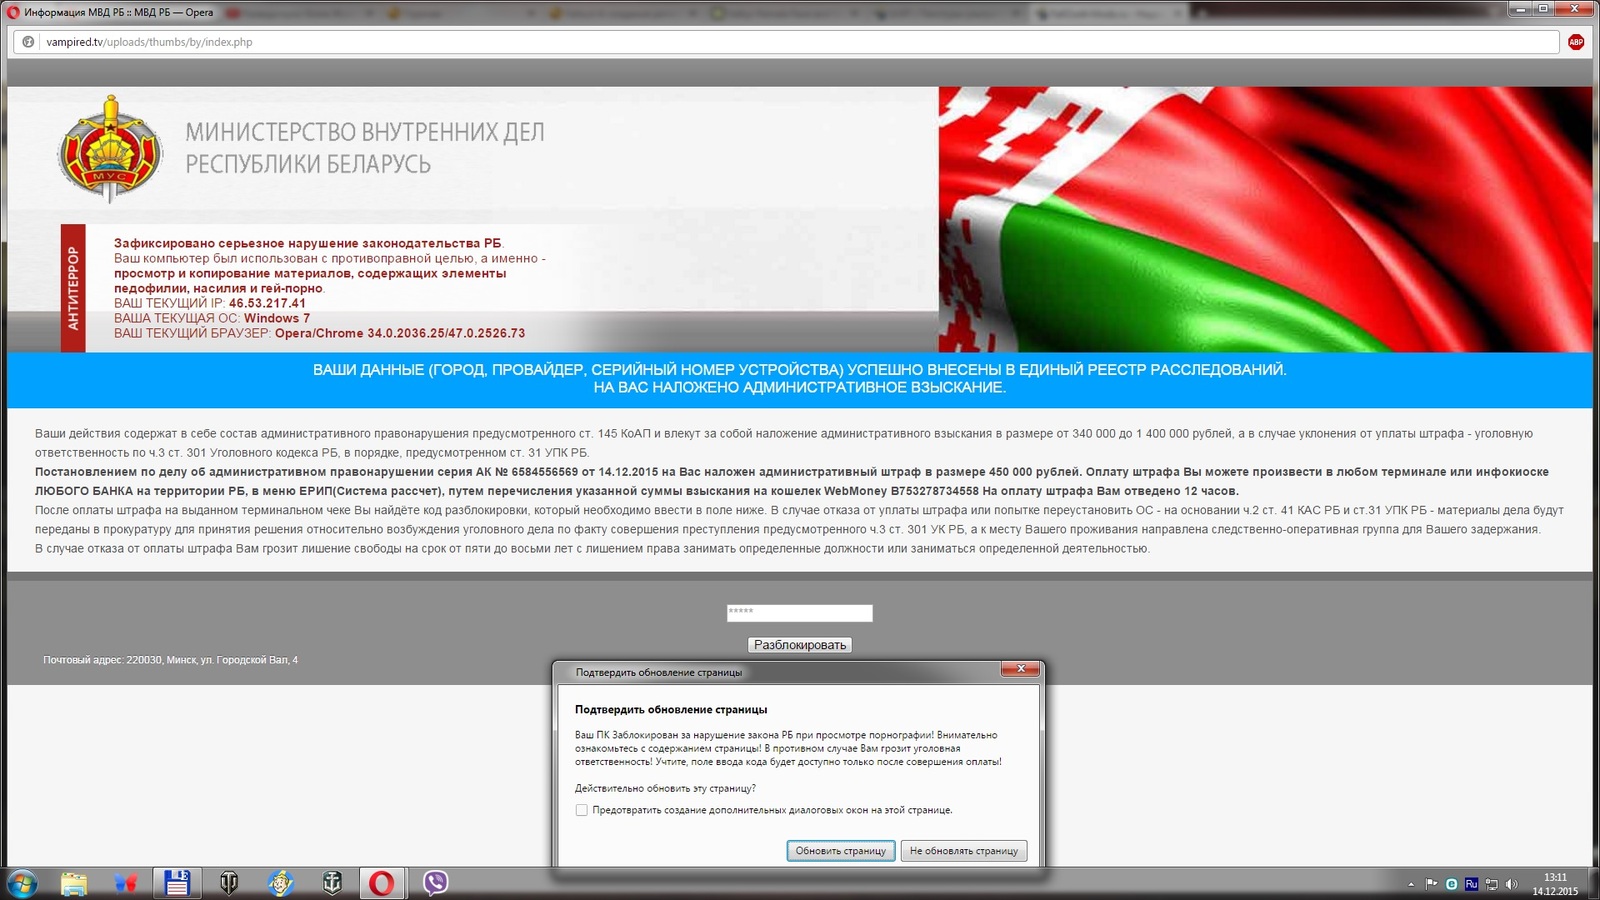Image resolution: width=1600 pixels, height=900 pixels.
Task: Show hidden system tray icons
Action: pos(1411,884)
